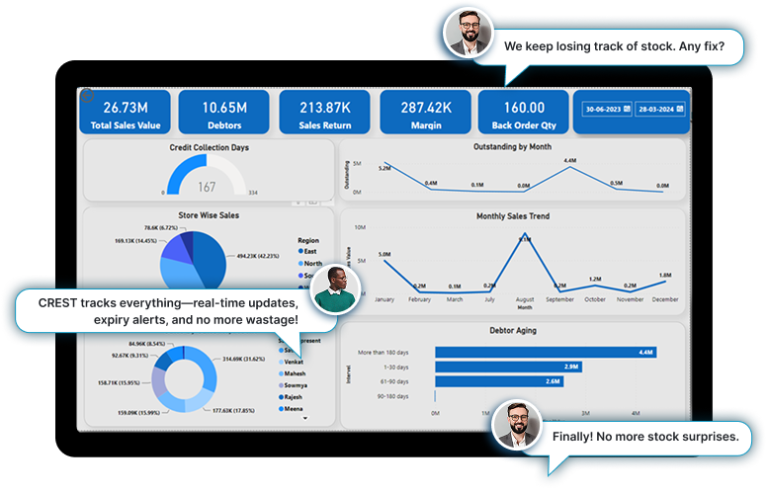Select the North region legend marker
Viewport: 768px width, 492px height.
pos(300,263)
